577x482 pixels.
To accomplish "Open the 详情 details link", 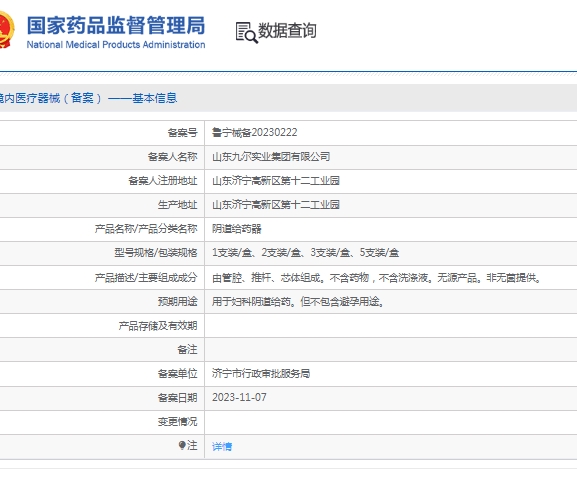I will pos(222,446).
